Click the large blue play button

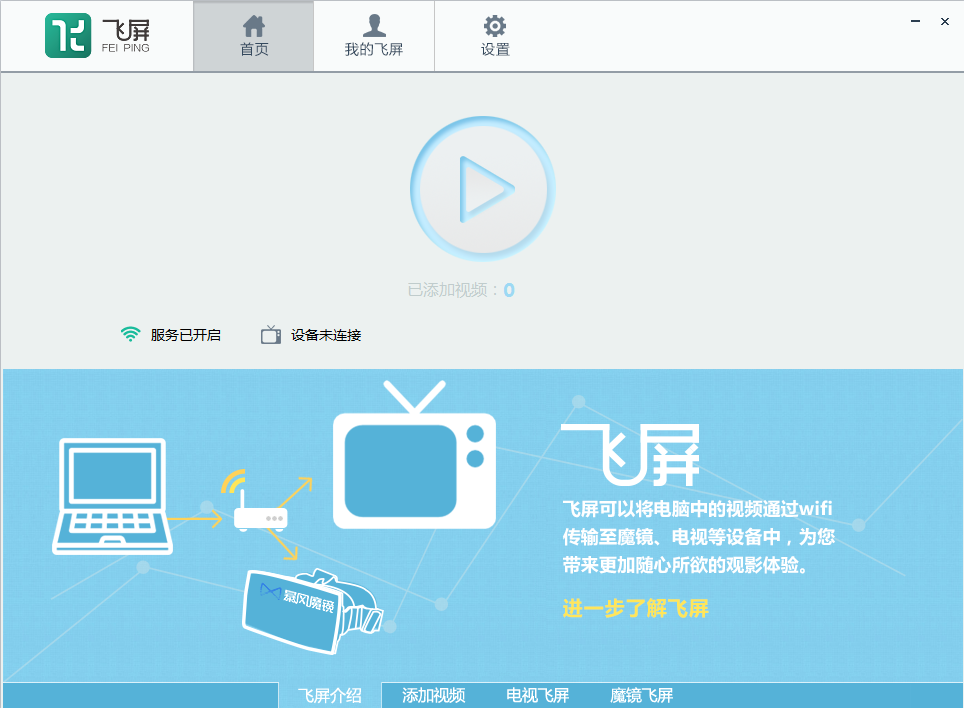point(483,189)
